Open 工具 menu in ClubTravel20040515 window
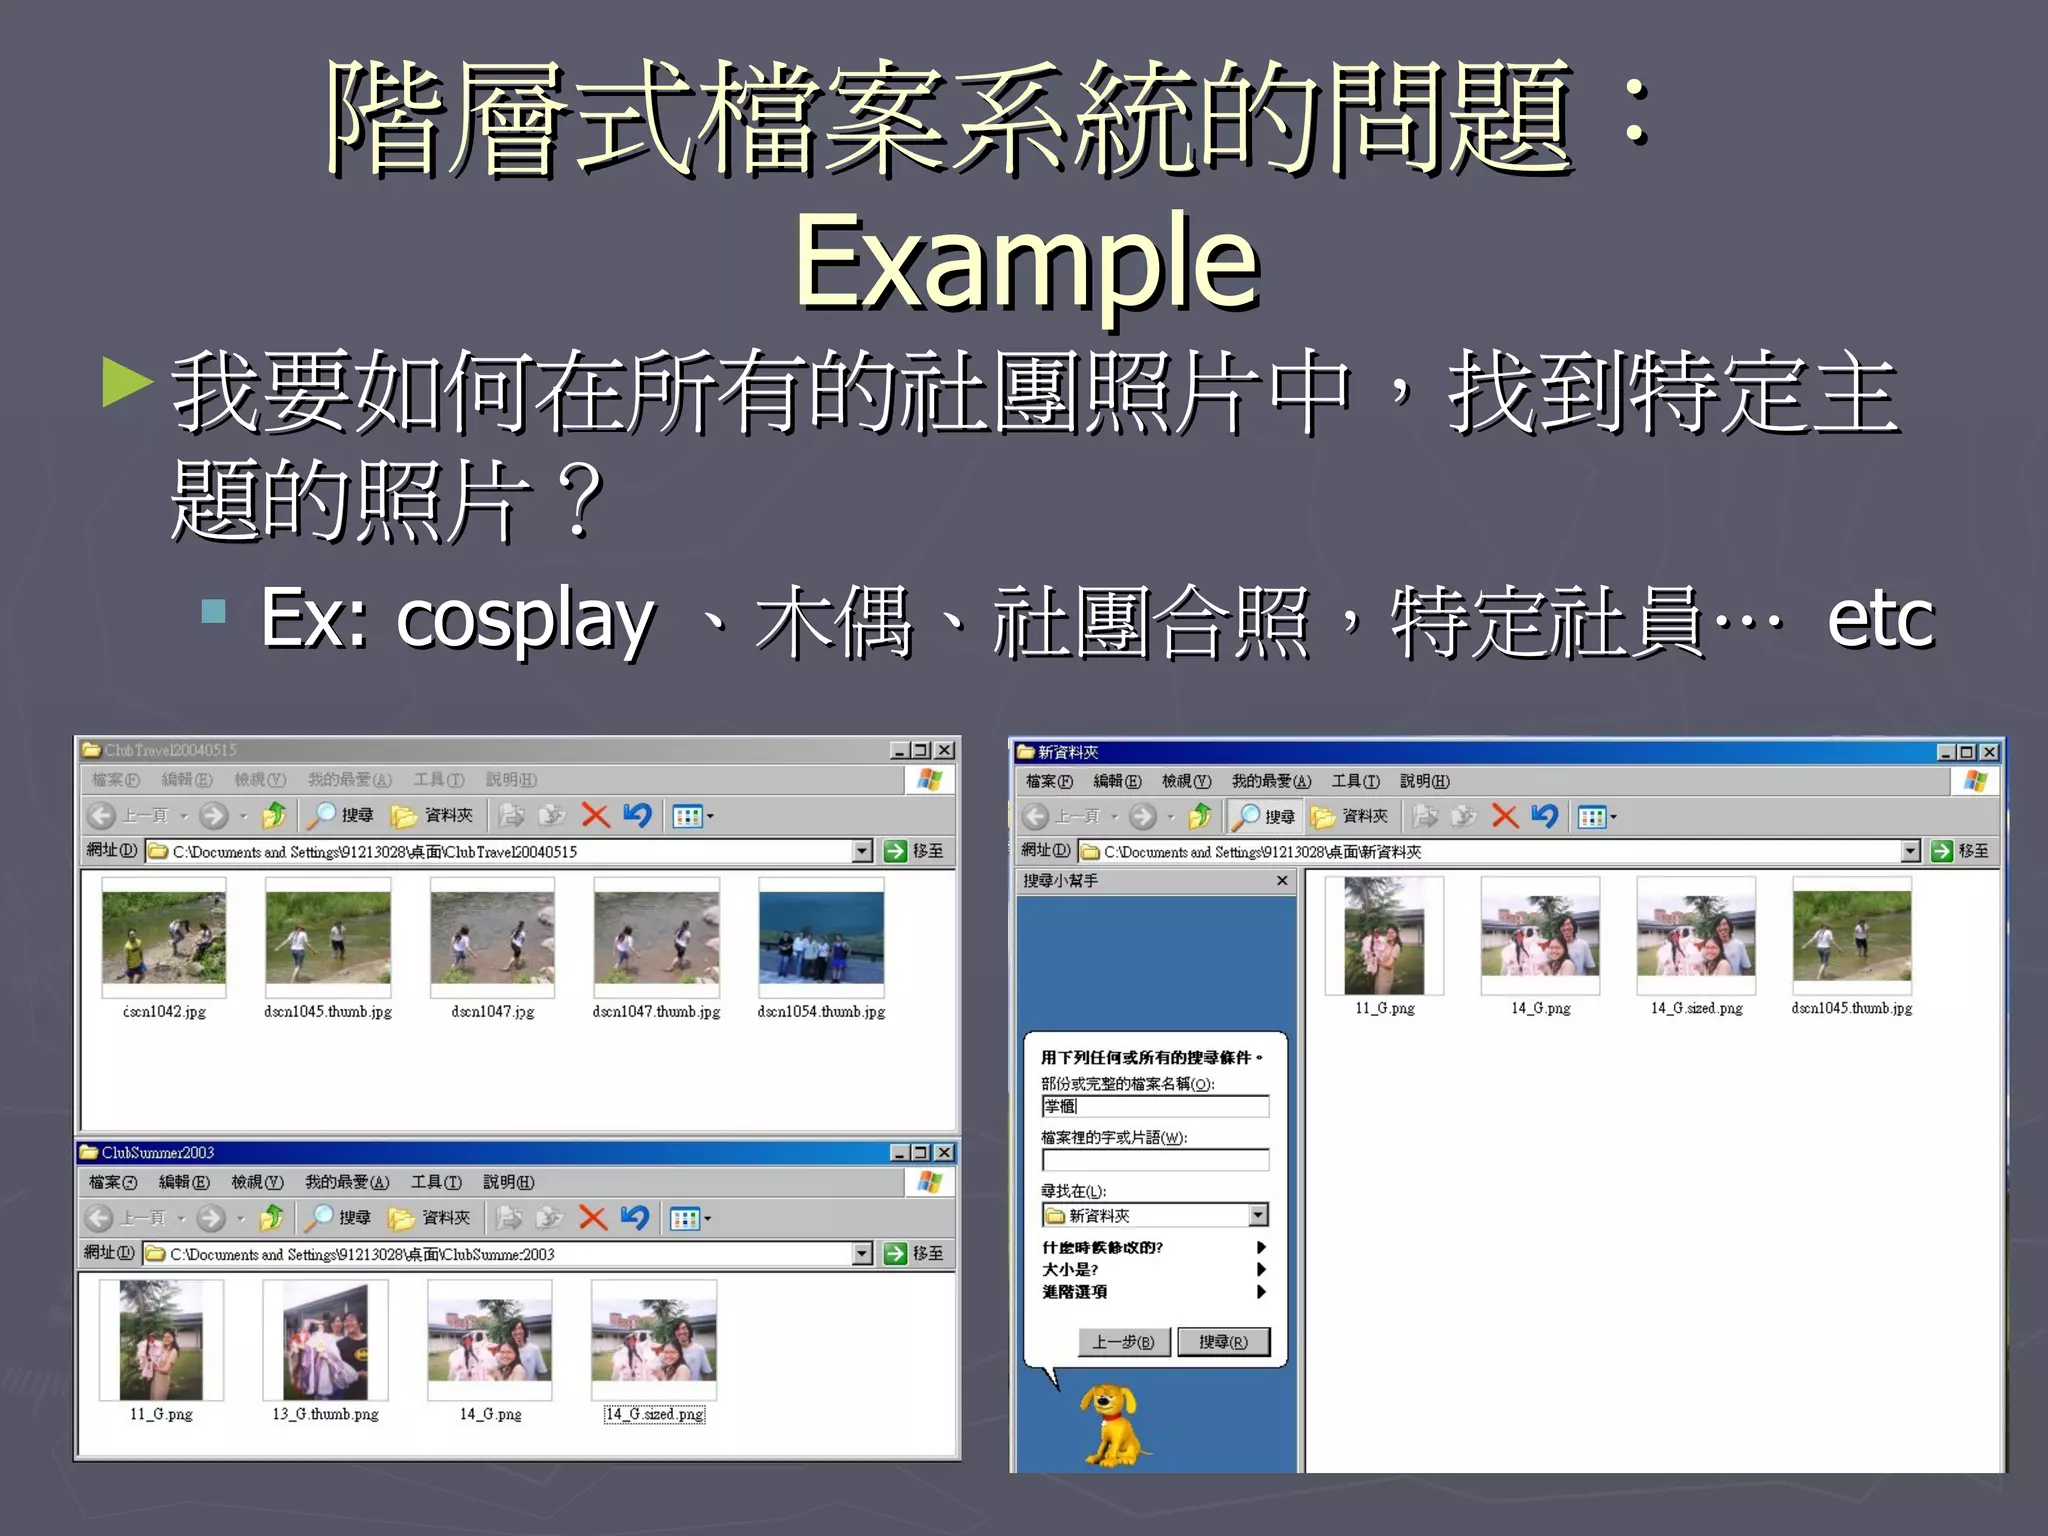The image size is (2048, 1536). (x=439, y=780)
